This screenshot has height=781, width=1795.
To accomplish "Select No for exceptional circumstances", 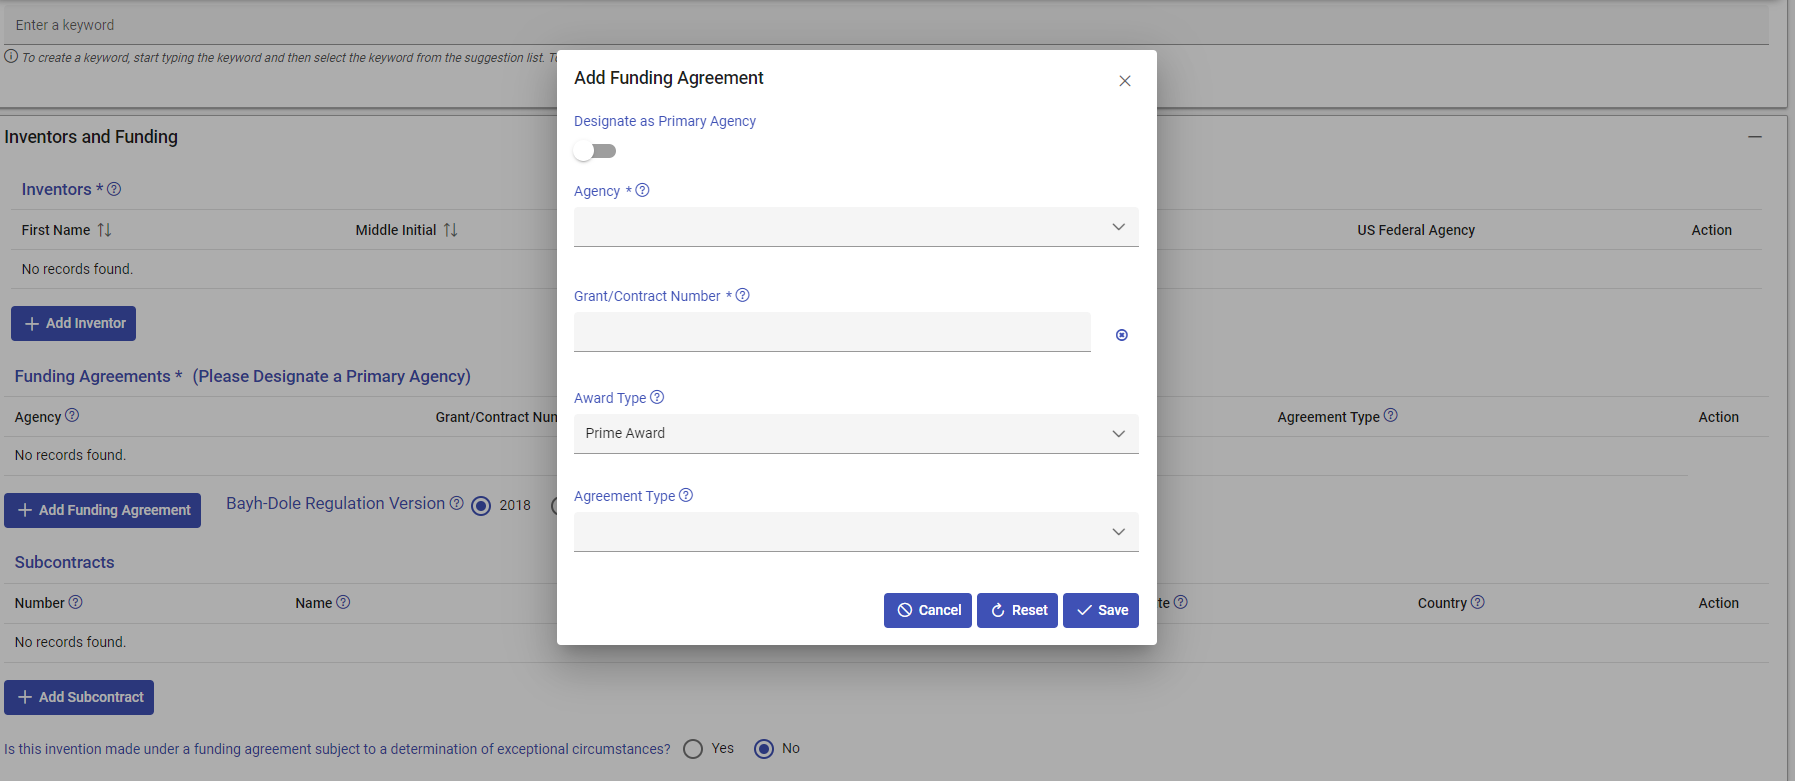I will [764, 749].
